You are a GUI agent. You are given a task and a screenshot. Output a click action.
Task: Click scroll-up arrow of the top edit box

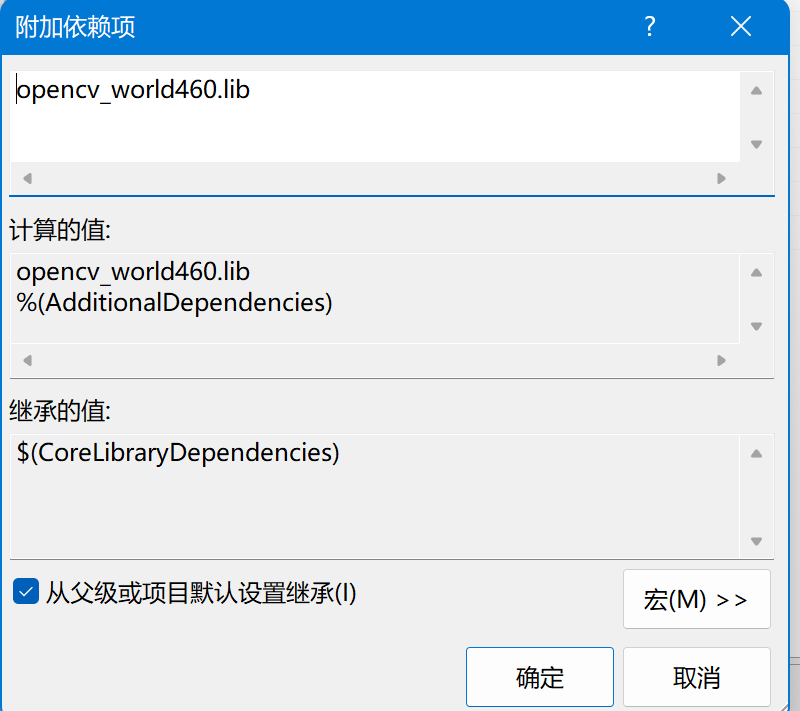[x=756, y=91]
